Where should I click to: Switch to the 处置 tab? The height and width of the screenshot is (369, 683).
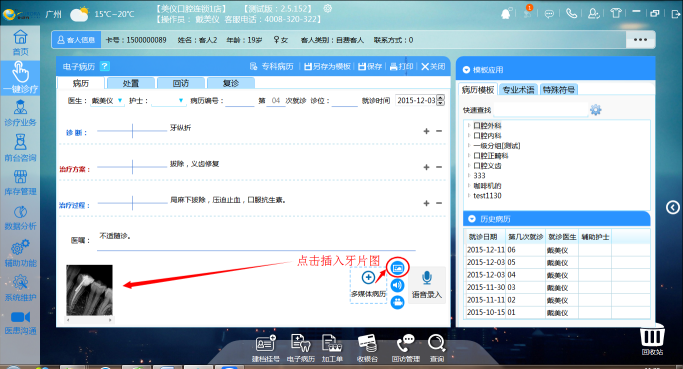131,83
